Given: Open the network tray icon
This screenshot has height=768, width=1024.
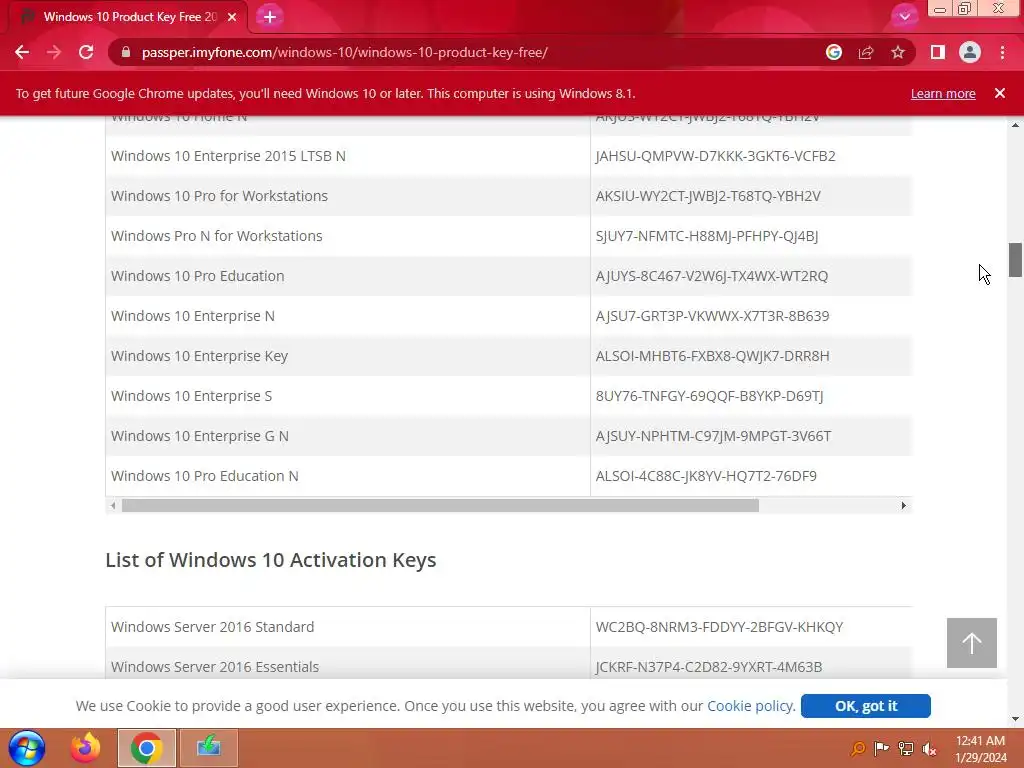Looking at the screenshot, I should point(905,748).
